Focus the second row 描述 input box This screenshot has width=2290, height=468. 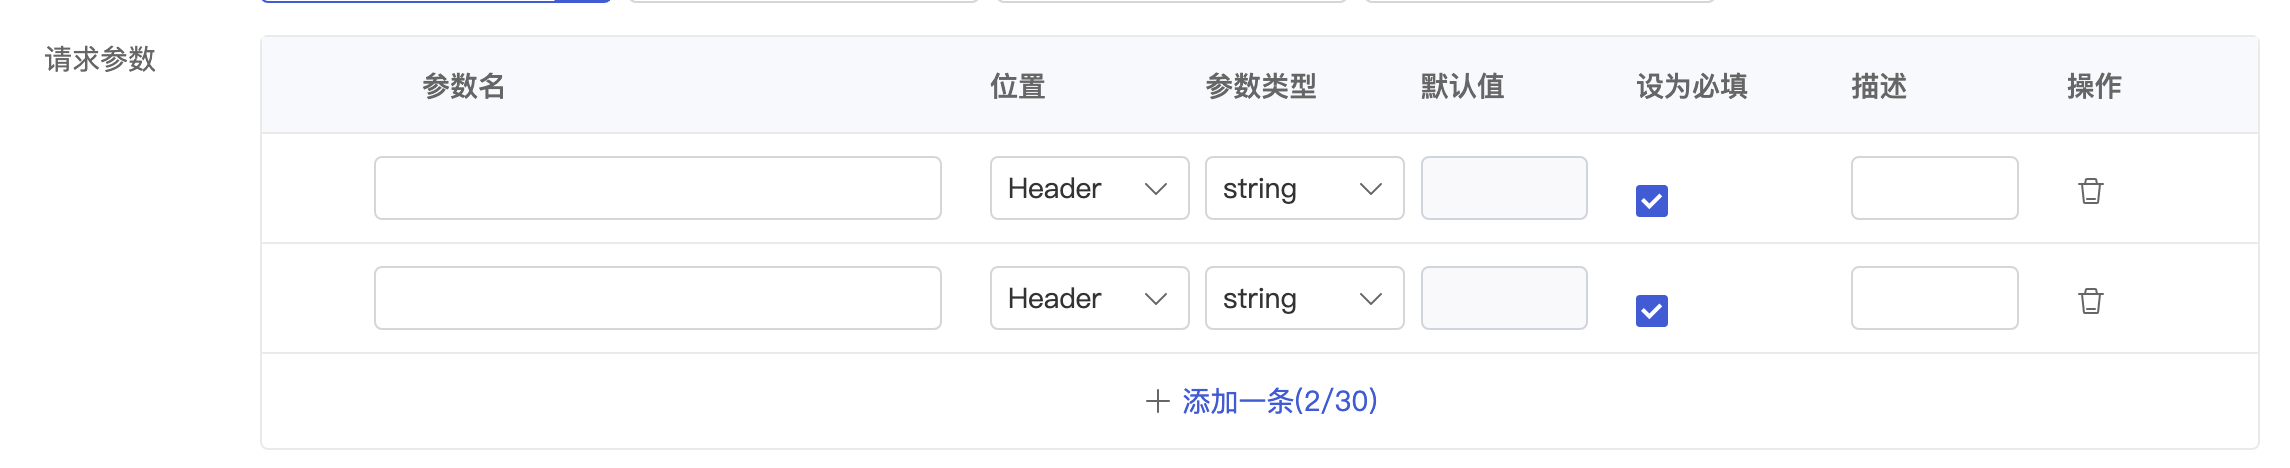[x=1934, y=298]
